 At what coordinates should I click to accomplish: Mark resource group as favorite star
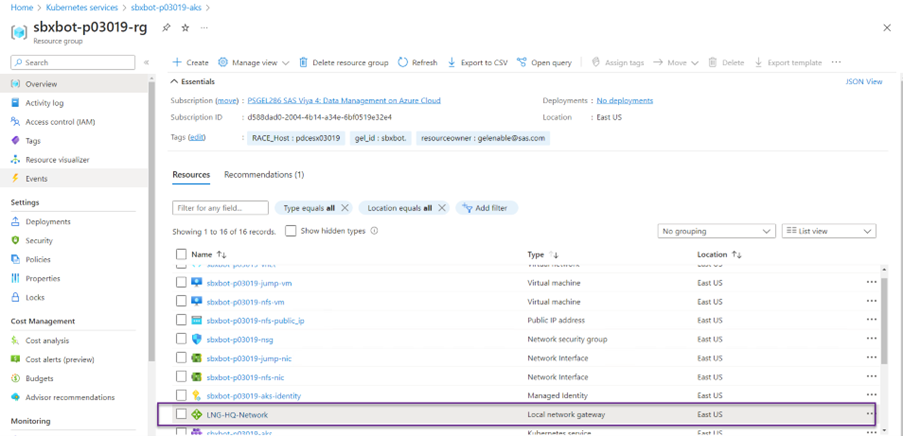pyautogui.click(x=185, y=28)
